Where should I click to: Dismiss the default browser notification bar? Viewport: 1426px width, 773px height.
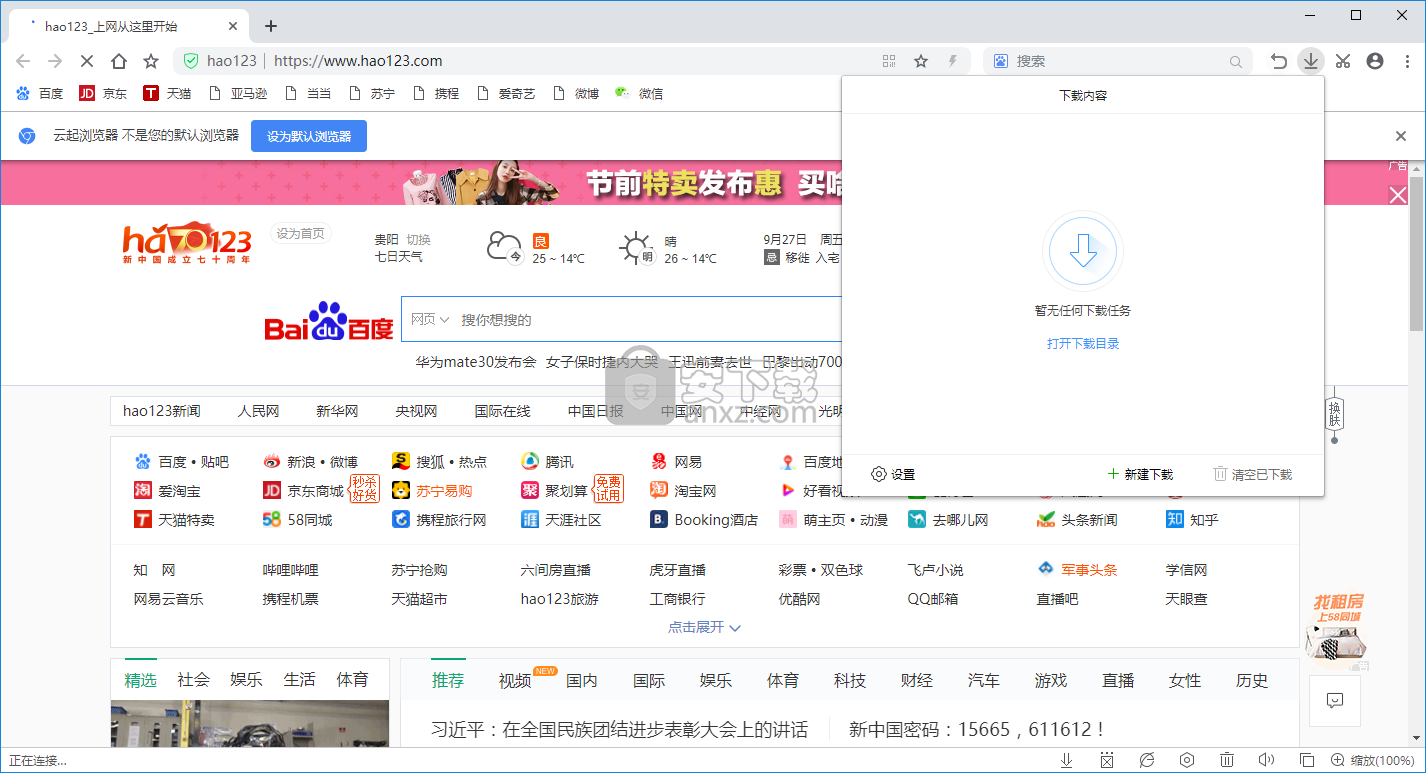[1401, 136]
